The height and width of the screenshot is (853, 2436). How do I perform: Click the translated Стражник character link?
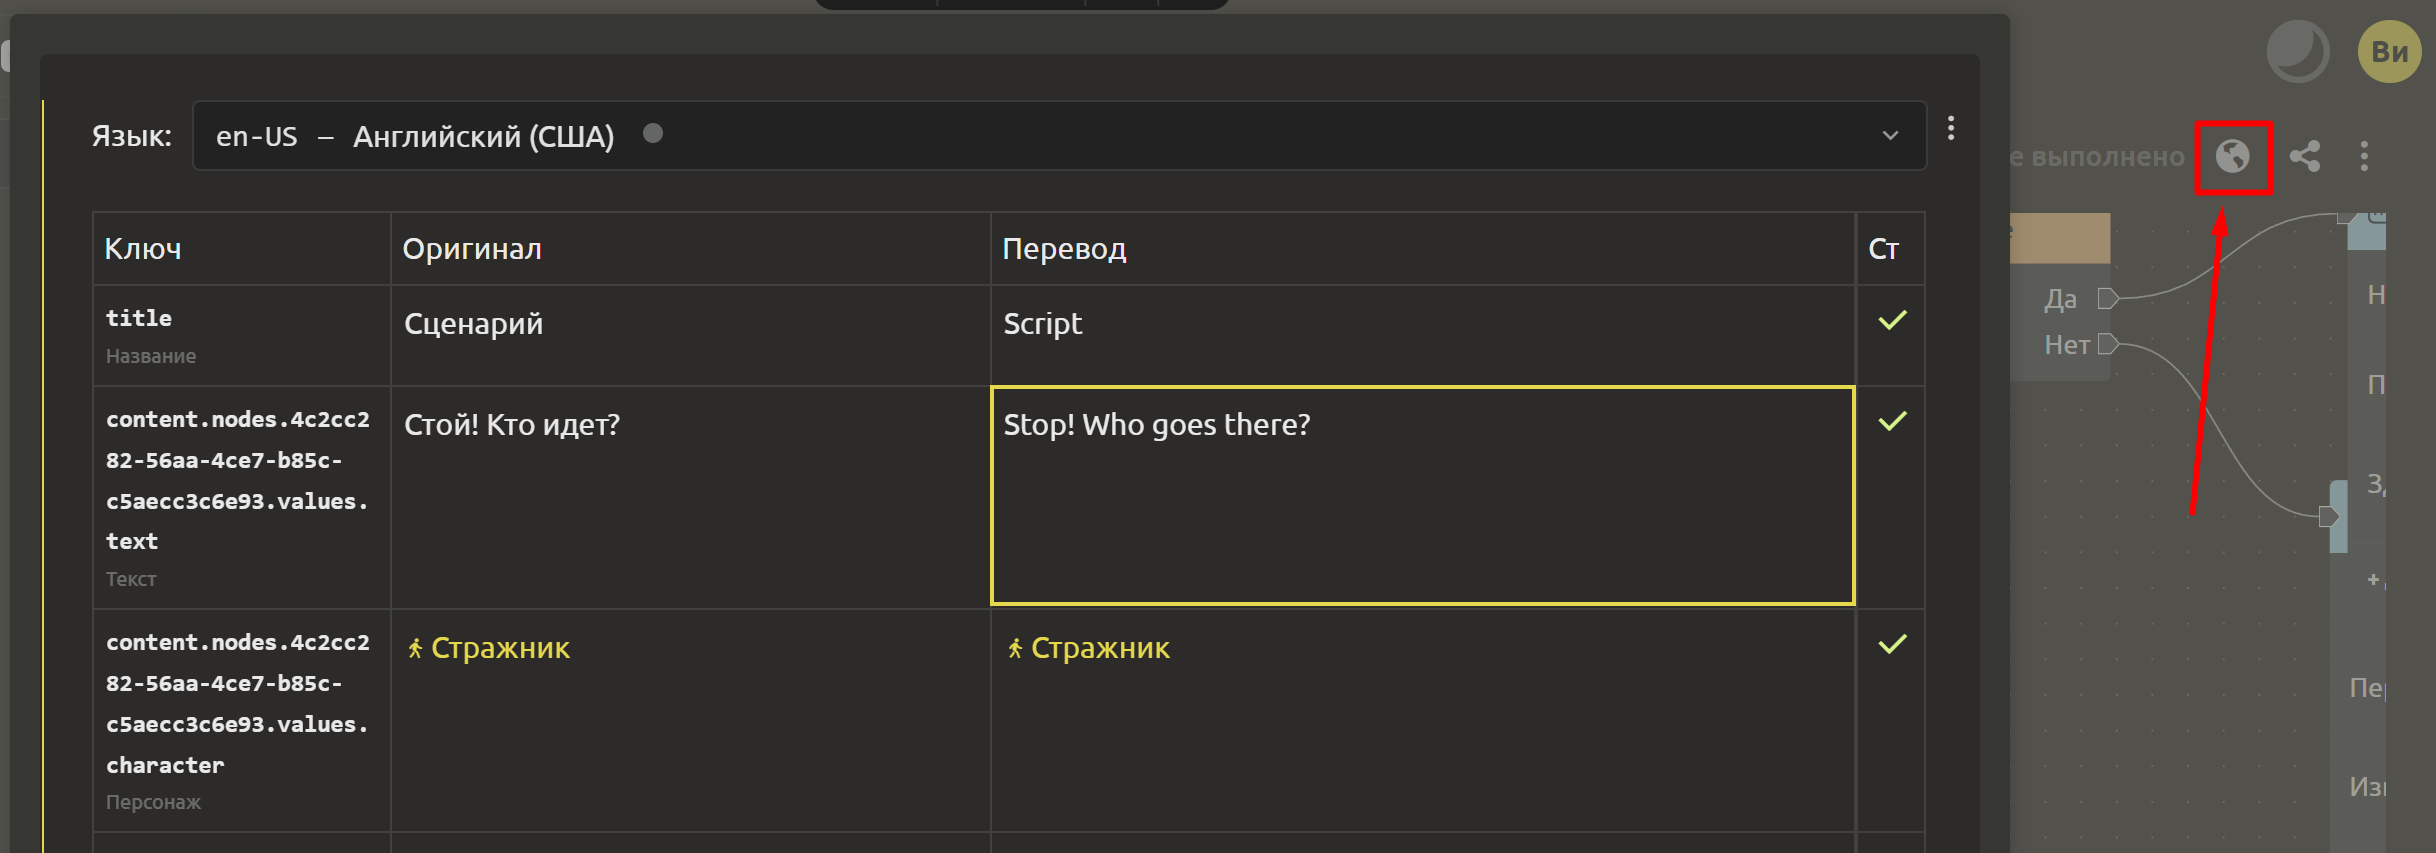(1088, 648)
